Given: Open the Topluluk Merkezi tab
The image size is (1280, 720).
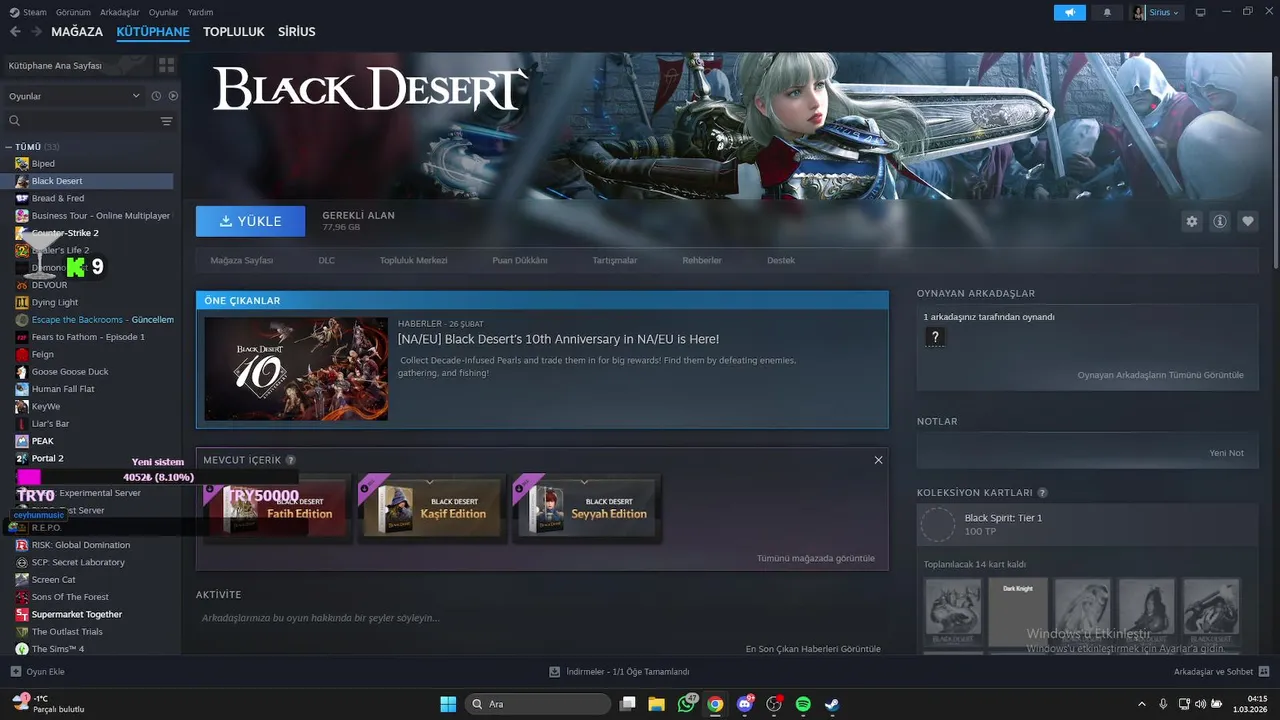Looking at the screenshot, I should coord(413,260).
